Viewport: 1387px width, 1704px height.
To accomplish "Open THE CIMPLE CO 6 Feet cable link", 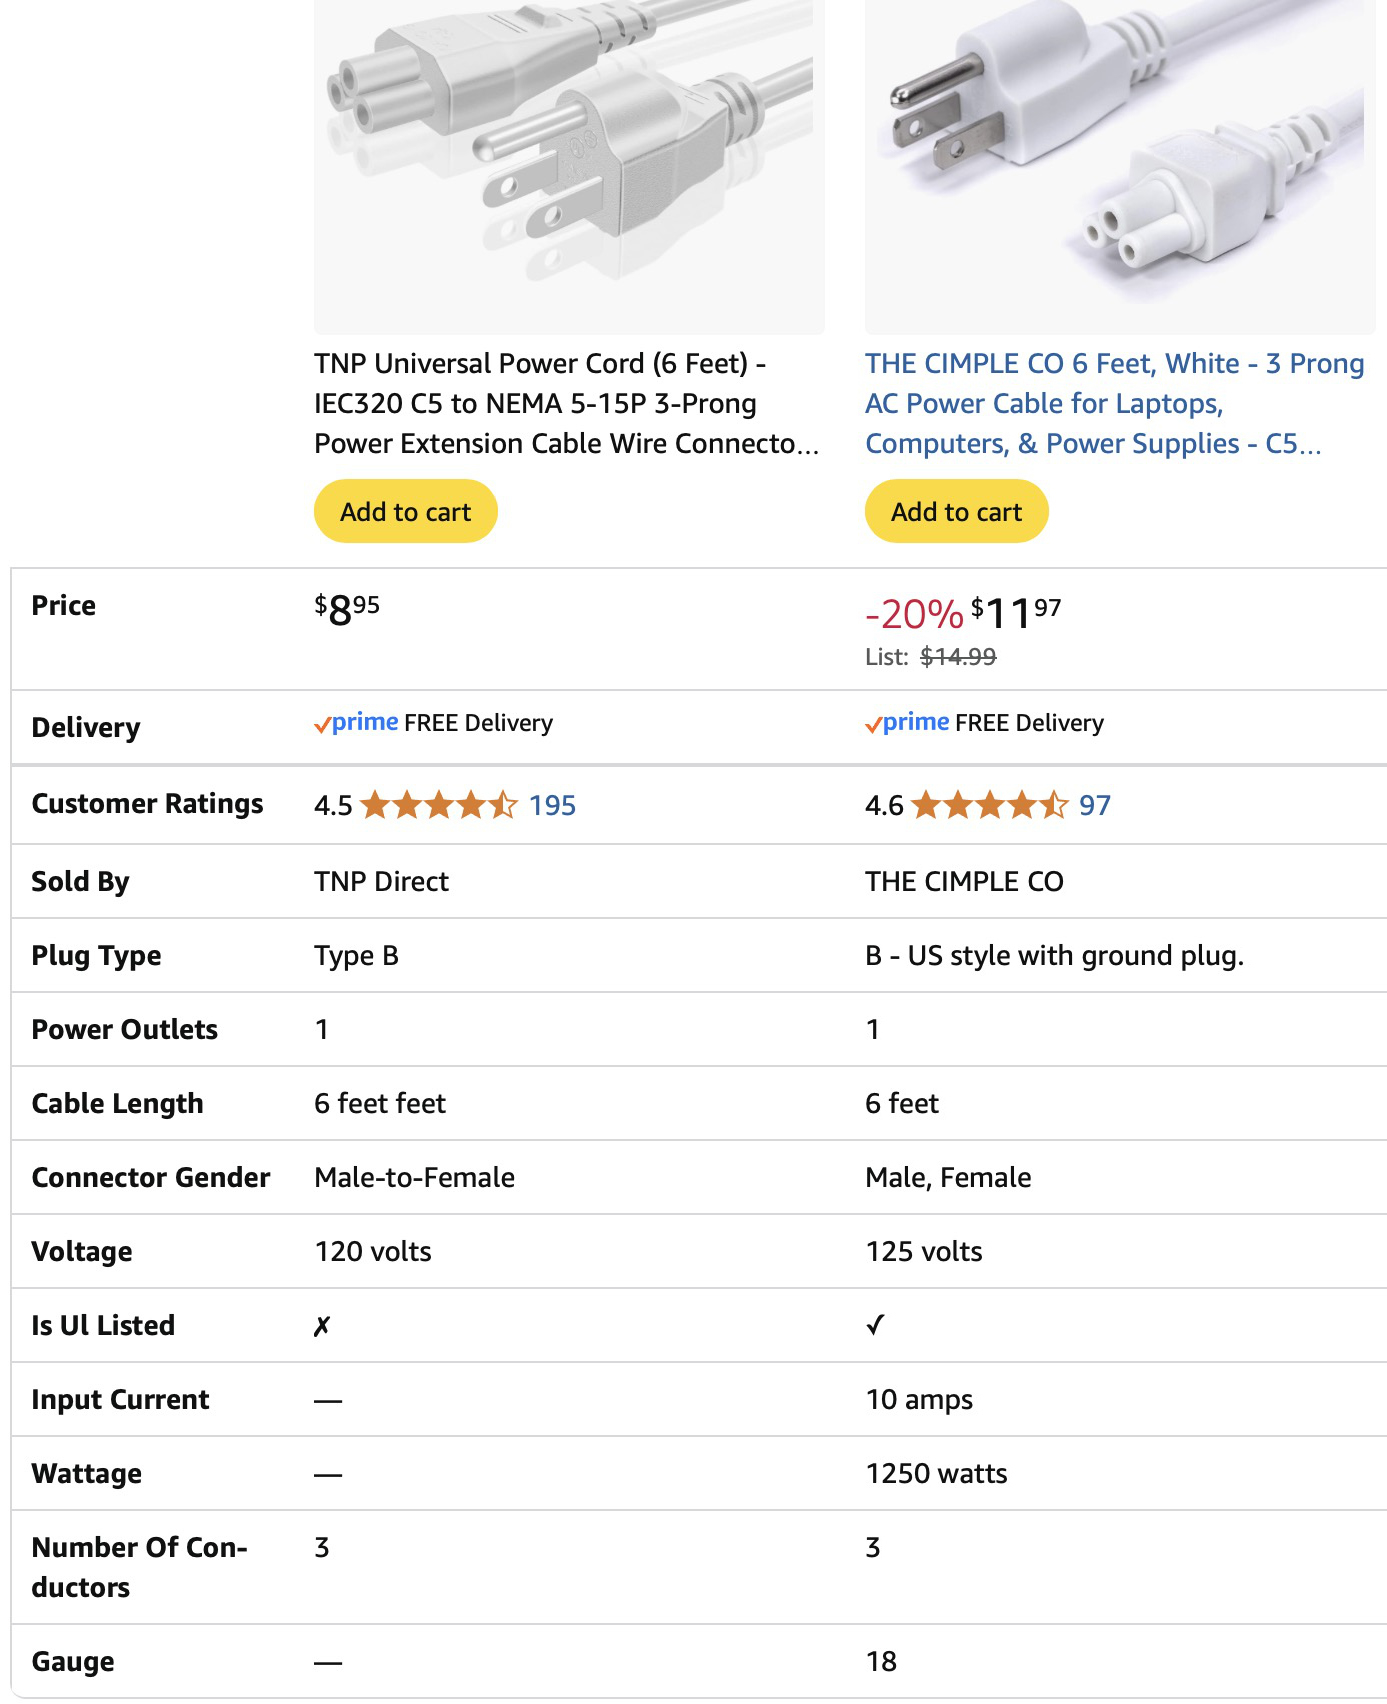I will tap(1114, 403).
